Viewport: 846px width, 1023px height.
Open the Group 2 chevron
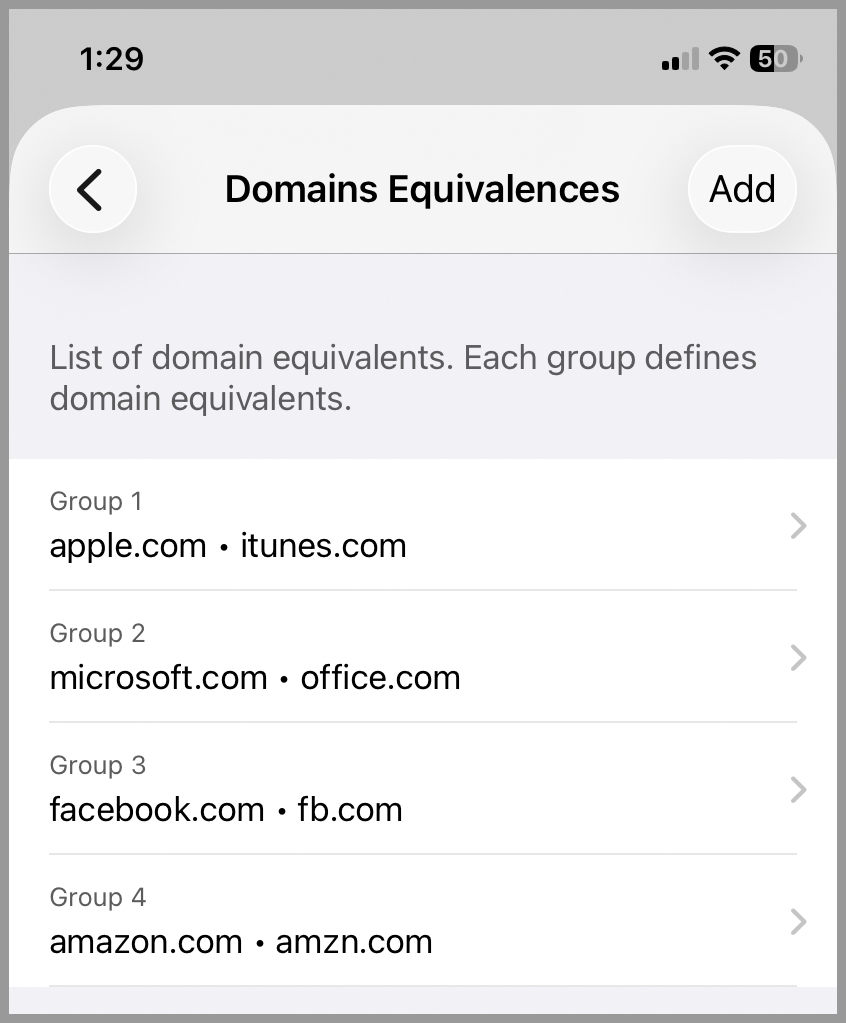(798, 658)
